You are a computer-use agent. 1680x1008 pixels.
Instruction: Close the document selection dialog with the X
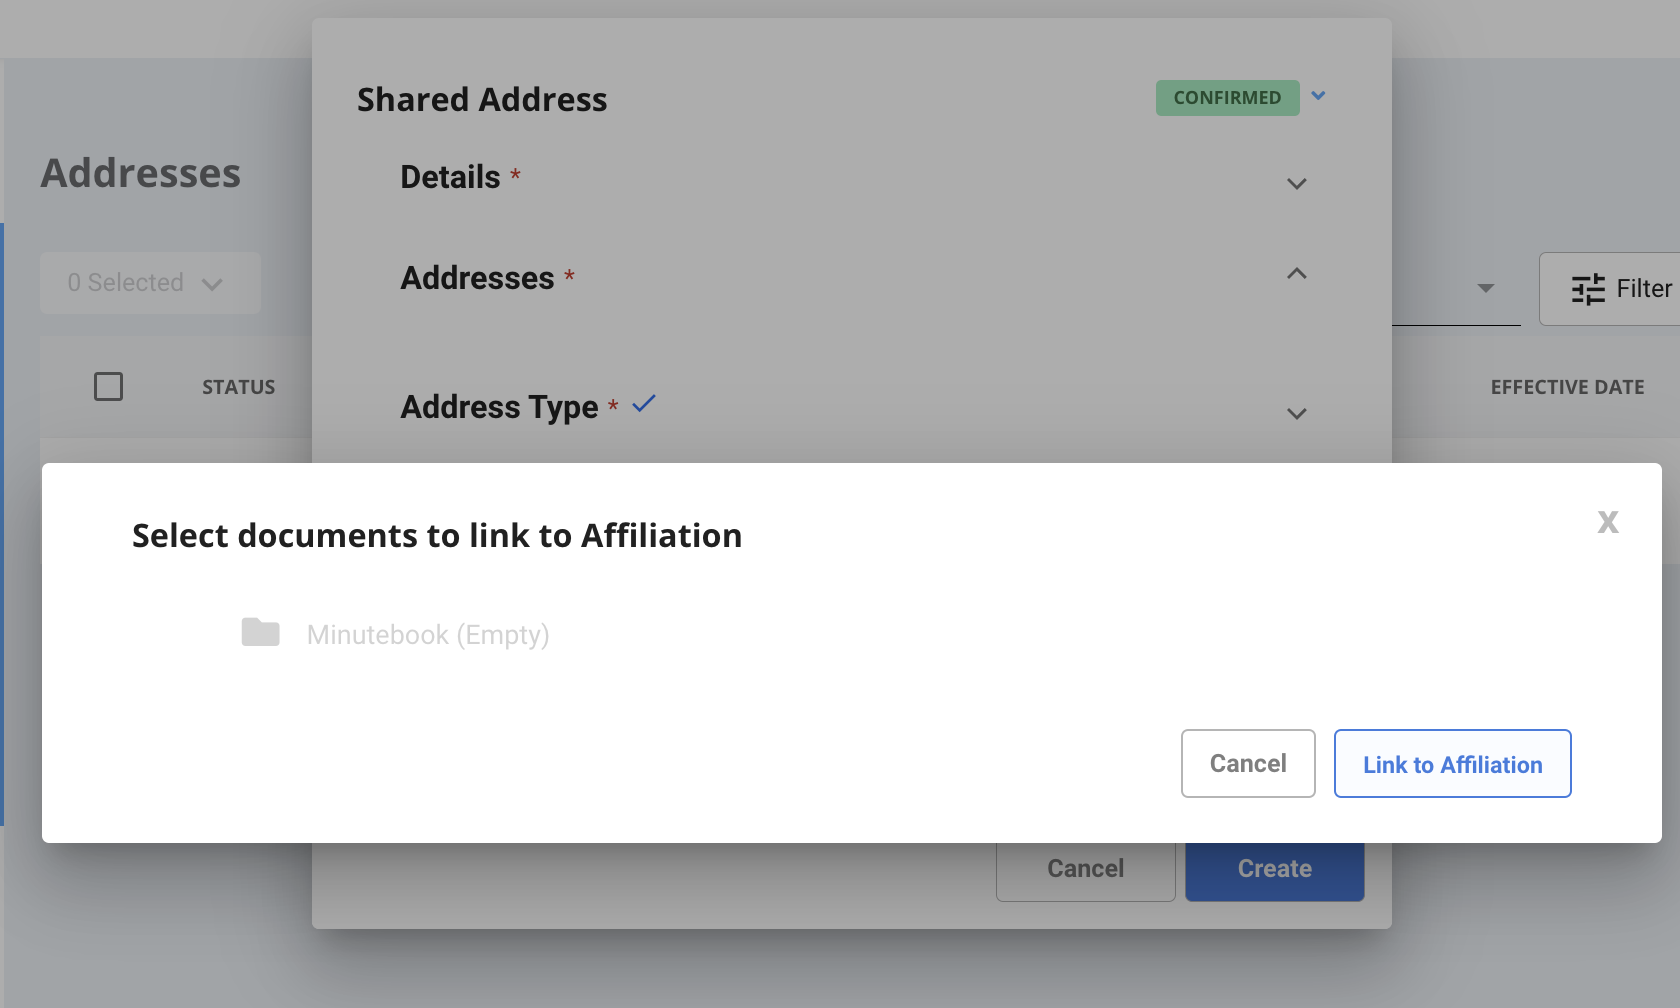coord(1607,521)
